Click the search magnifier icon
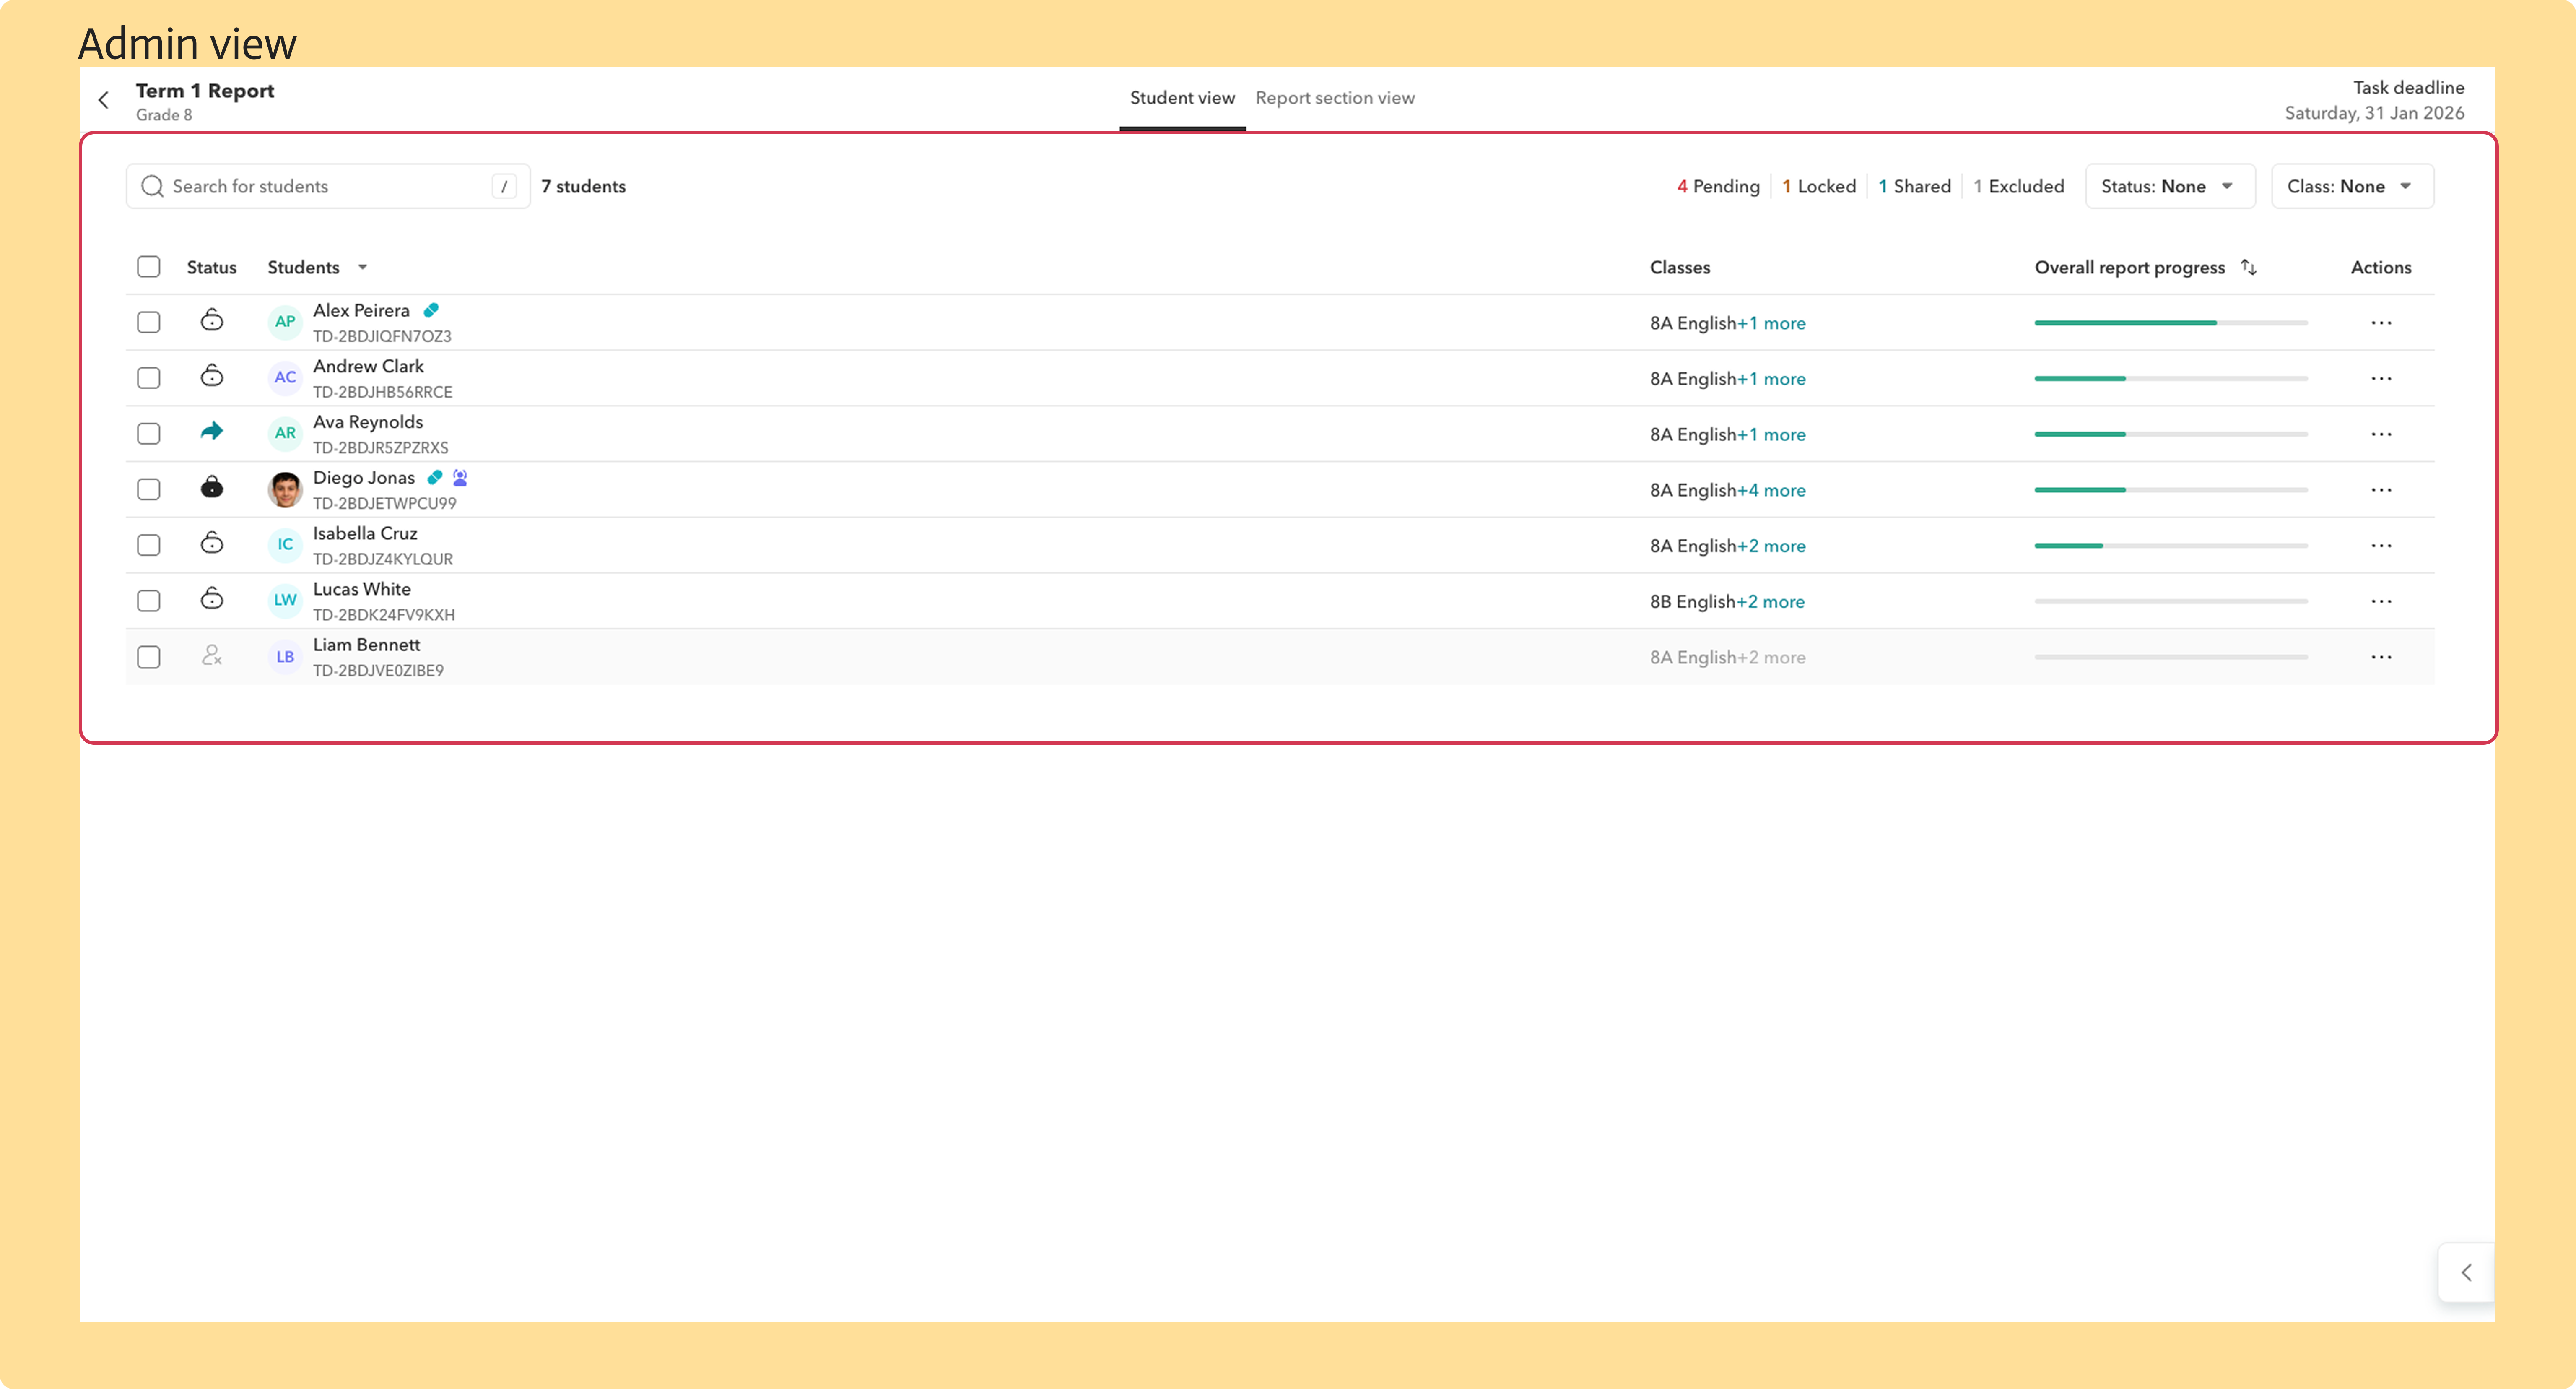This screenshot has height=1389, width=2576. [152, 186]
